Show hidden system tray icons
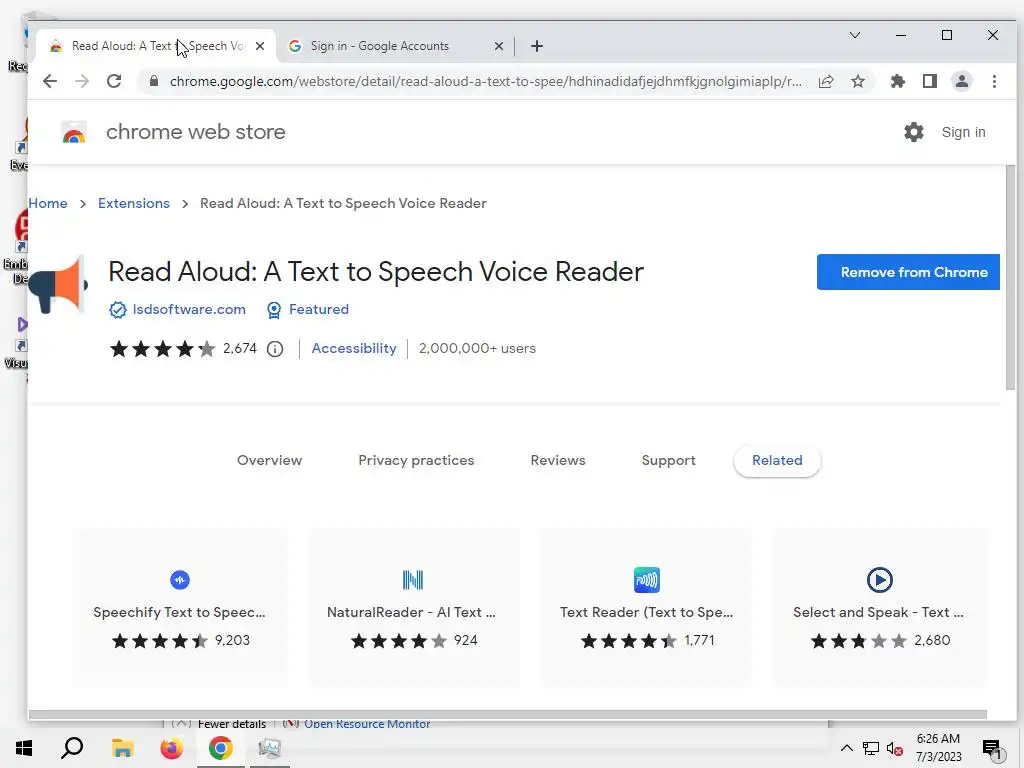The image size is (1024, 768). 846,748
